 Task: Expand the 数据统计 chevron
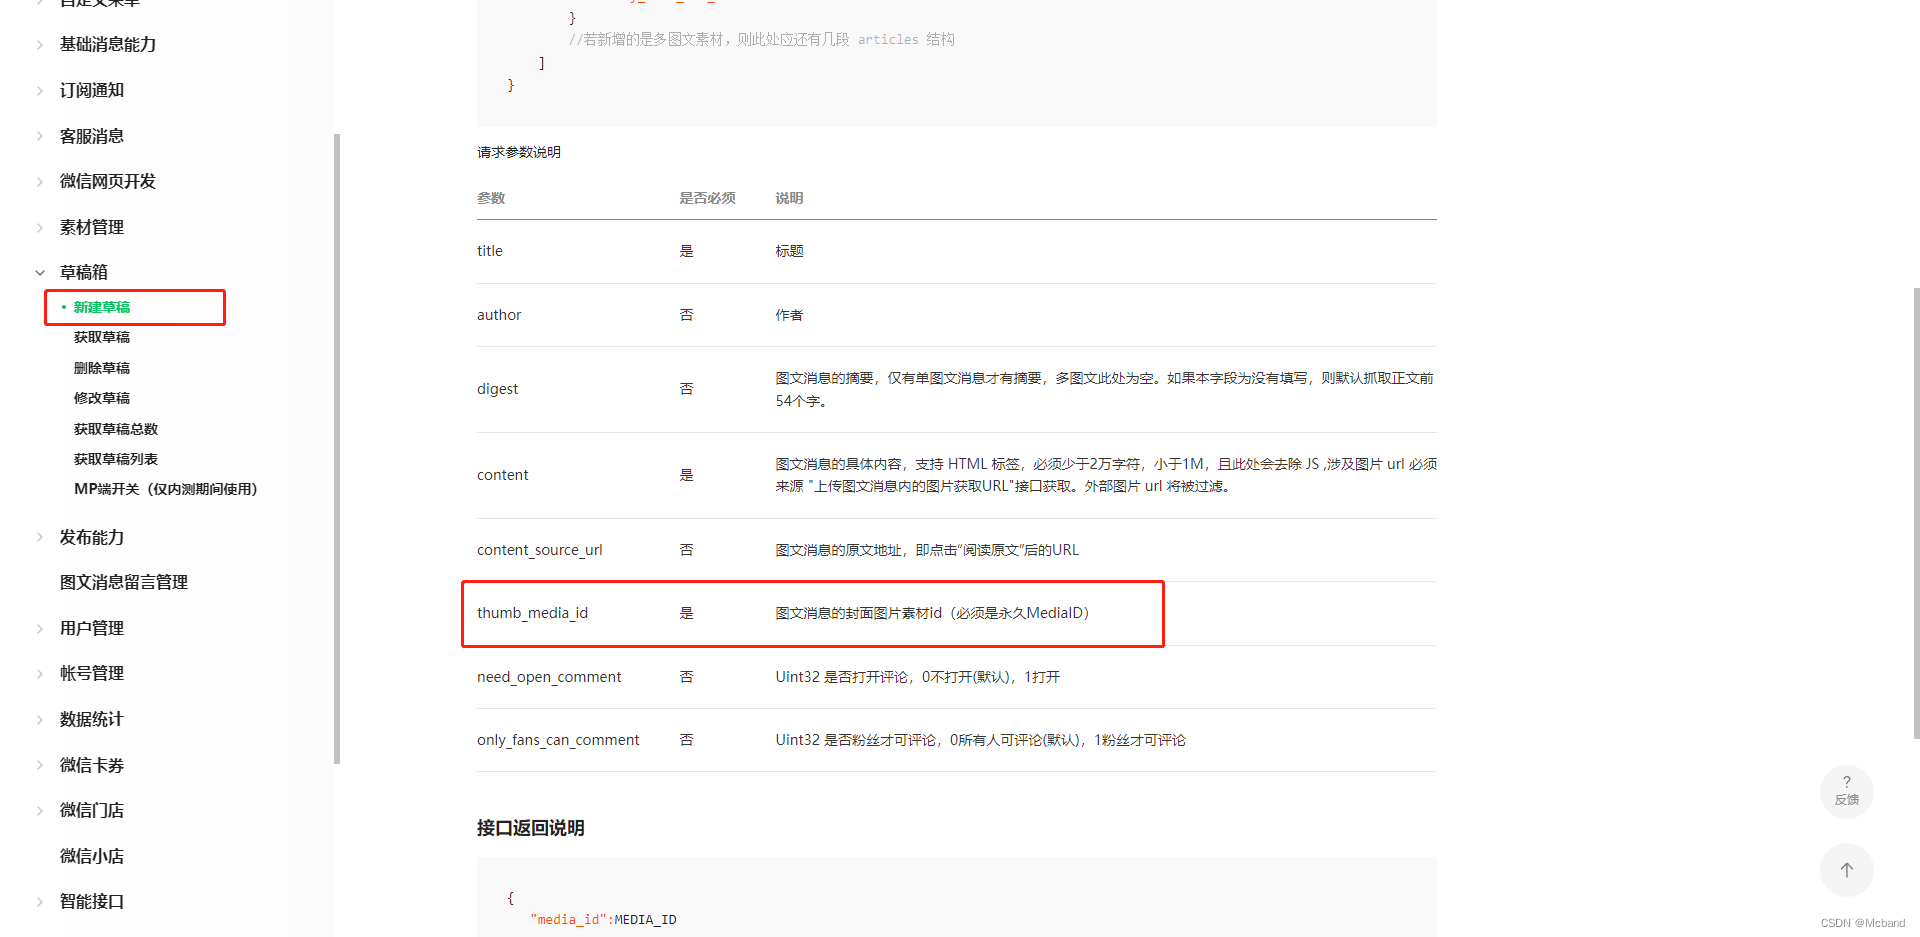coord(40,720)
